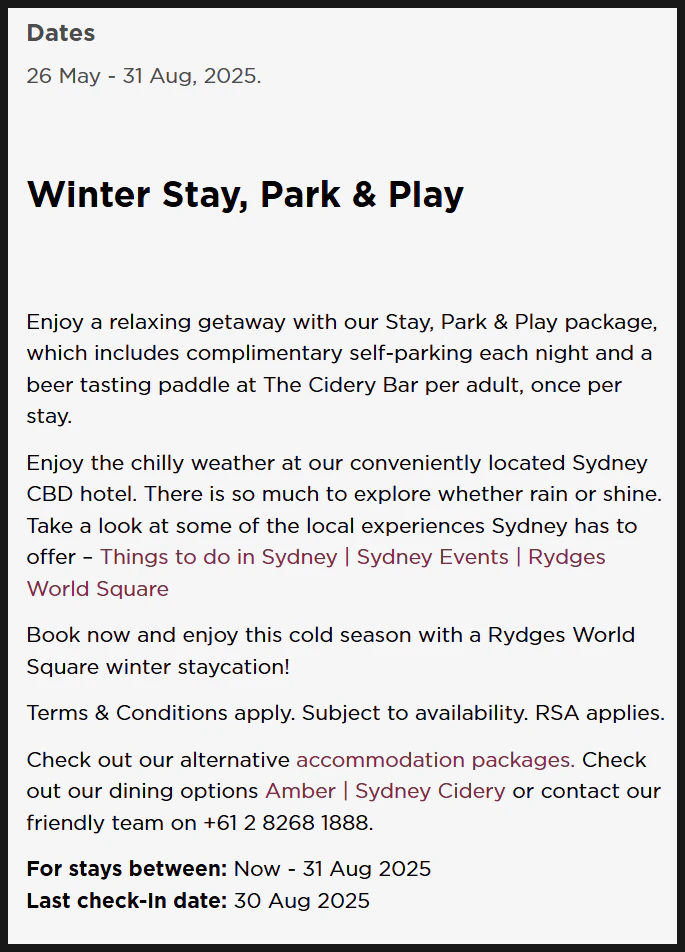Image resolution: width=685 pixels, height=952 pixels.
Task: Click the Dates section heading
Action: tap(61, 33)
